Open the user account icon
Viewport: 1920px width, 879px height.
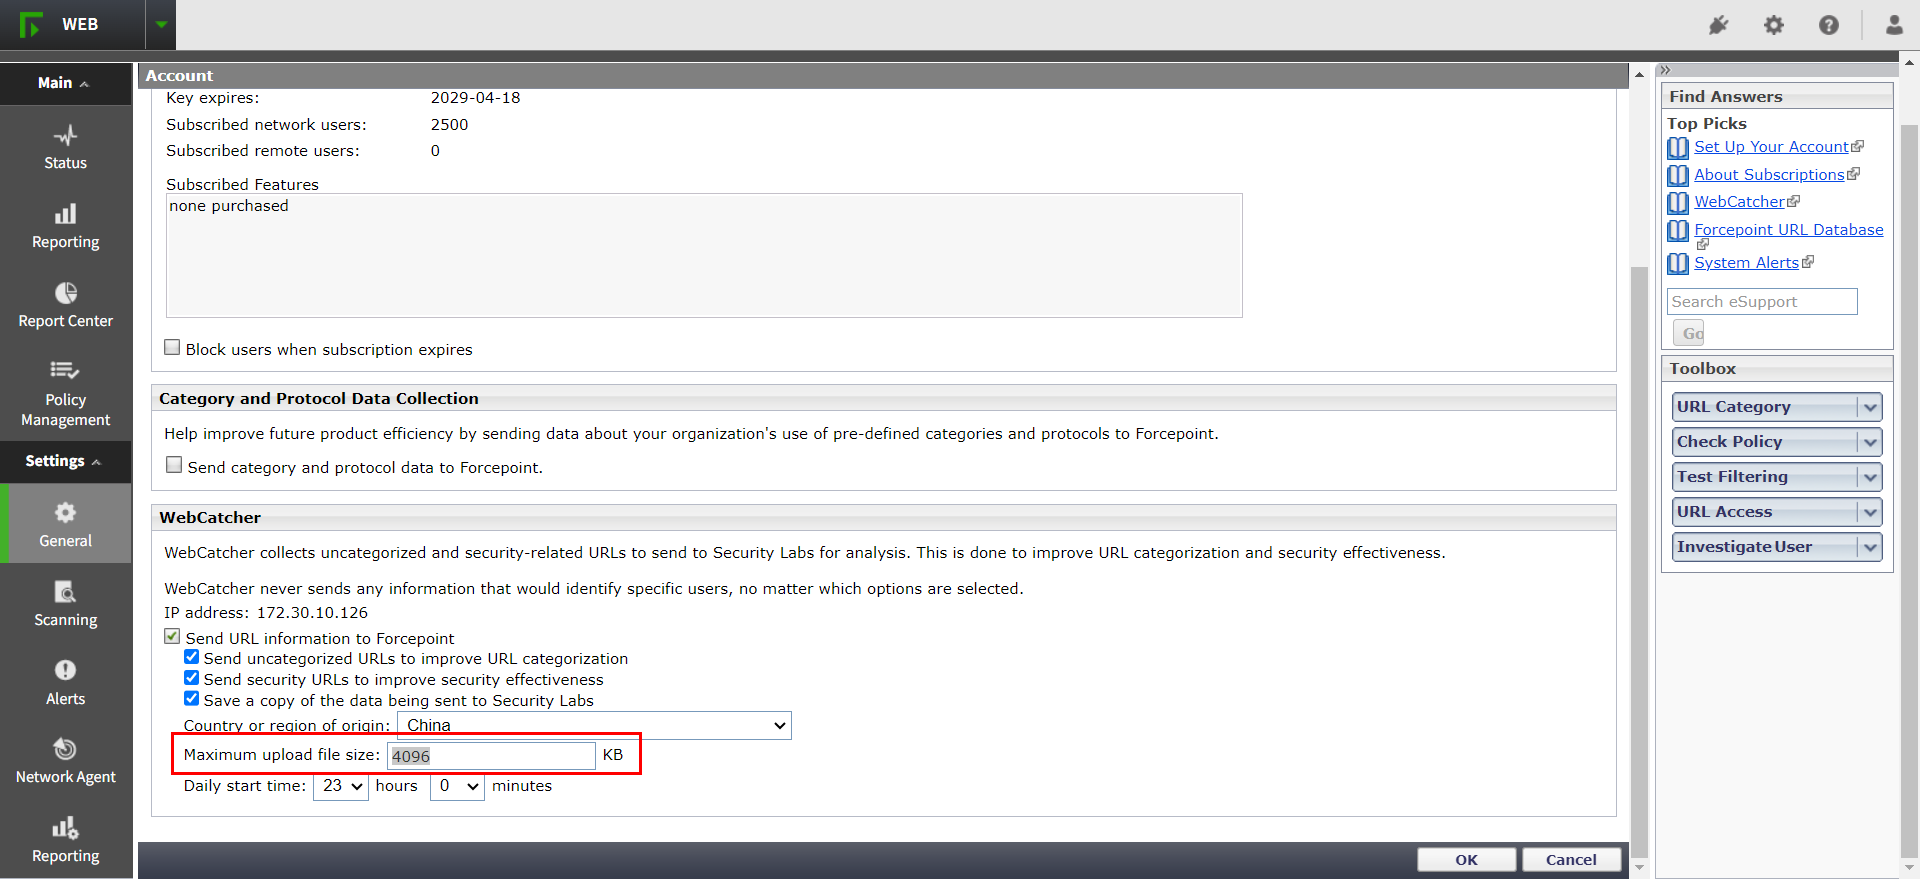coord(1893,25)
